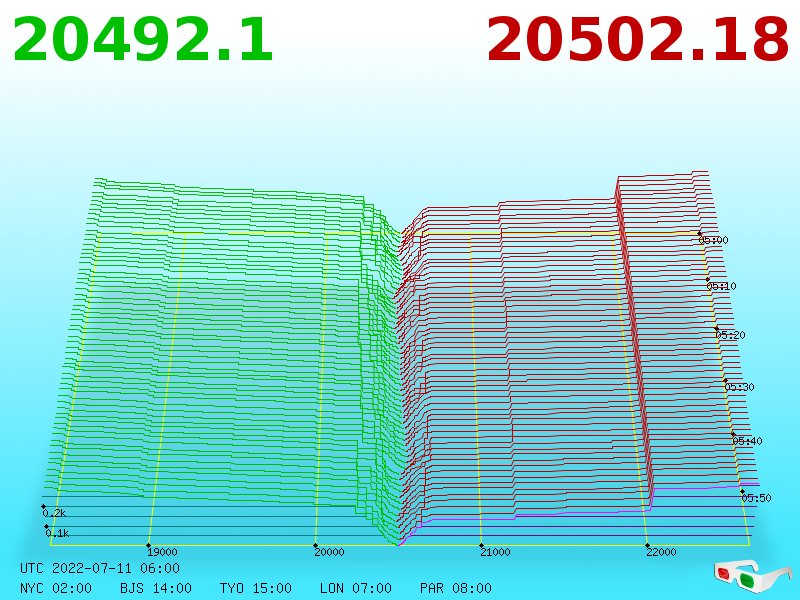Click the LON 07:00 time label
The height and width of the screenshot is (600, 800).
click(356, 588)
